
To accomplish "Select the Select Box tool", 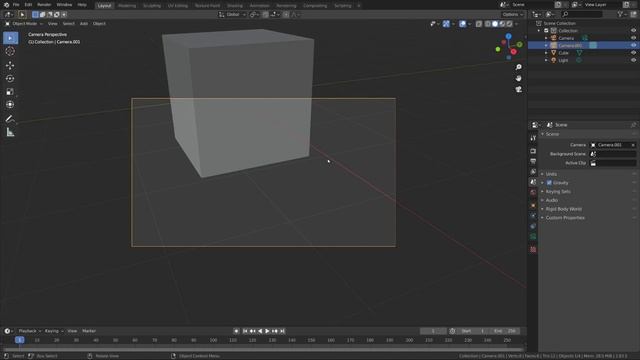I will (x=10, y=38).
